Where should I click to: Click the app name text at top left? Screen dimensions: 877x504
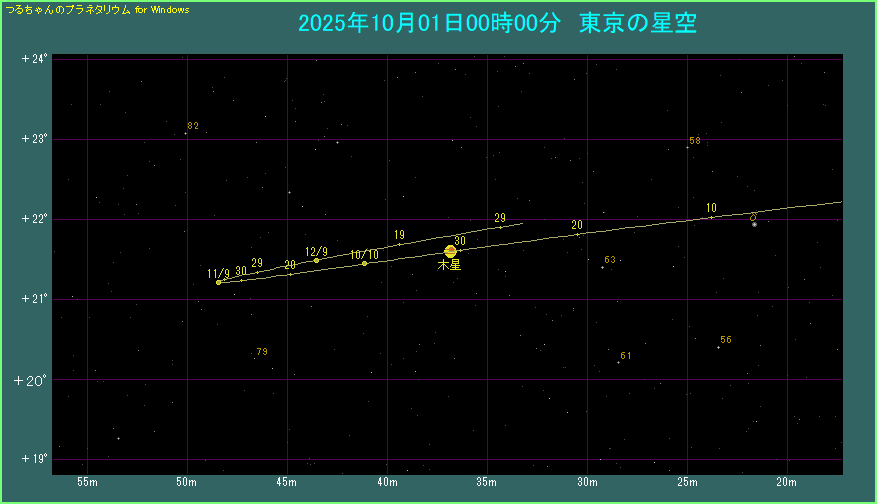(x=97, y=8)
